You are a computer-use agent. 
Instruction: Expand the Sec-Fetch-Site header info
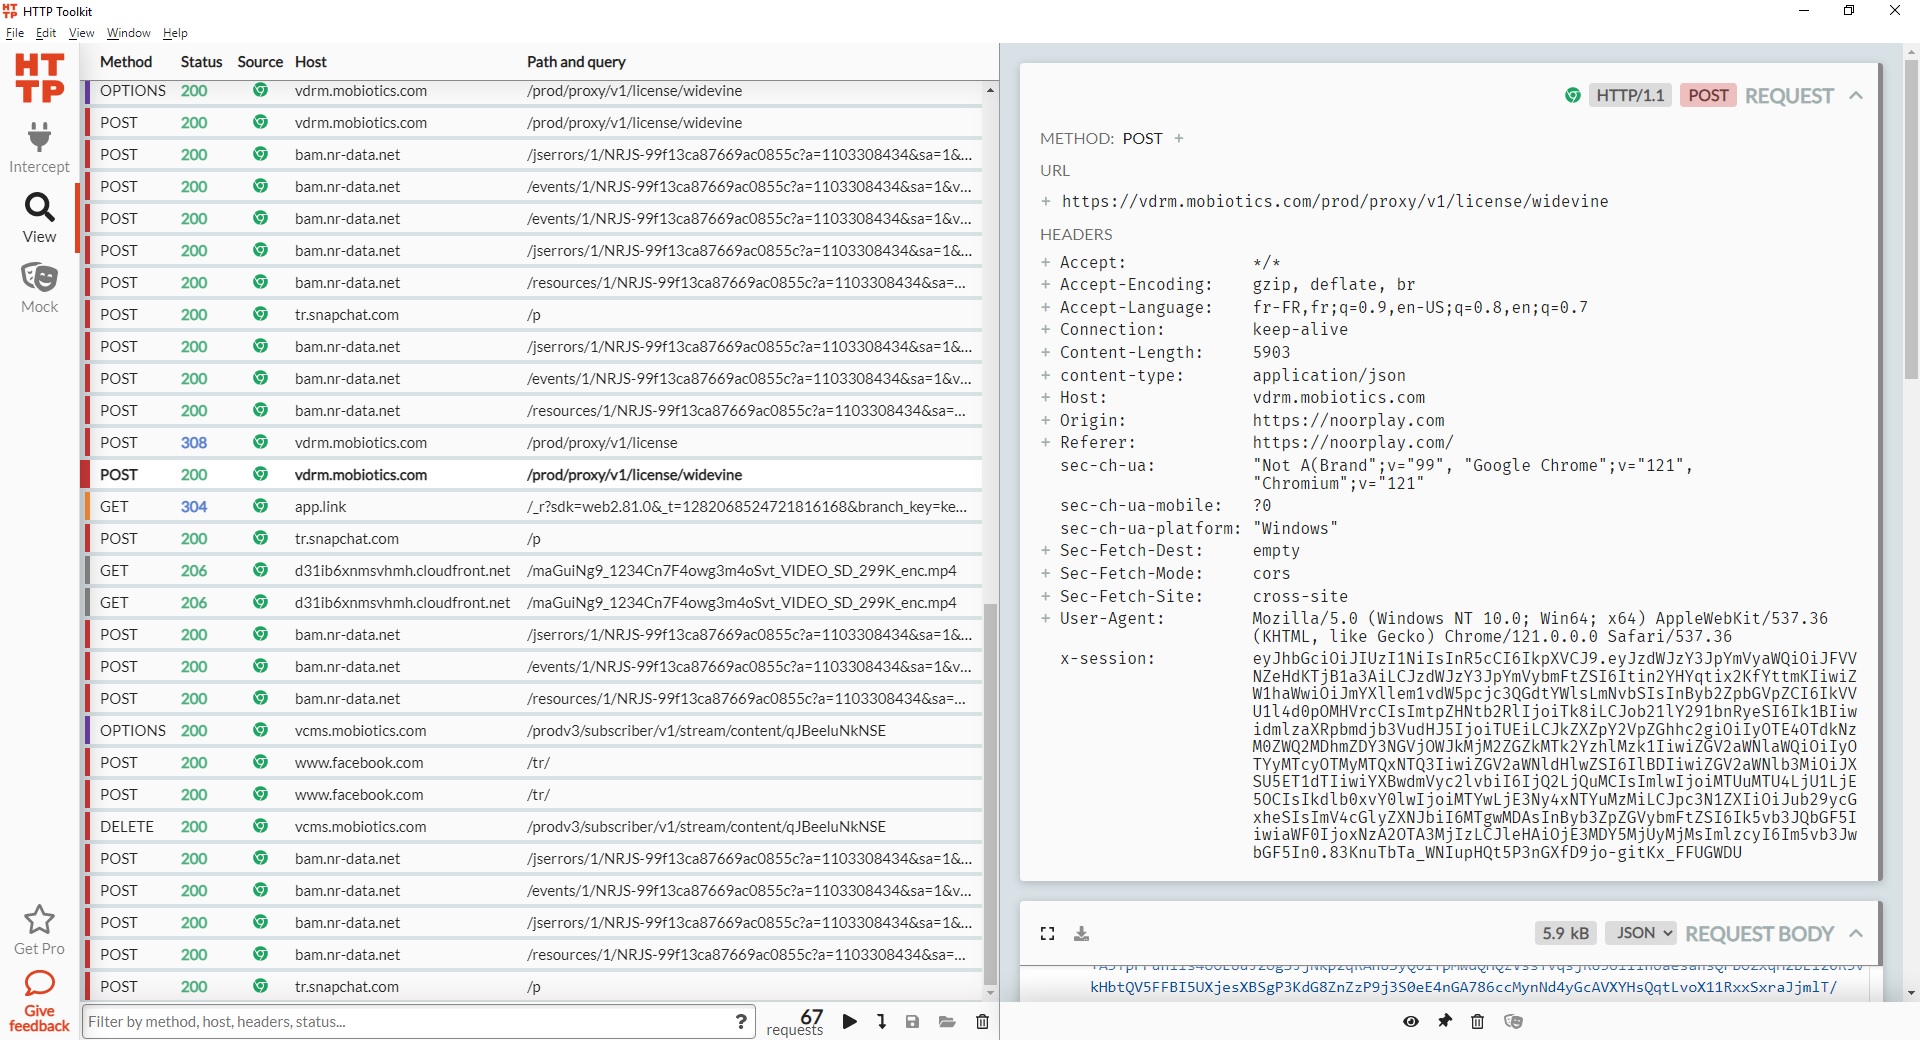coord(1046,596)
